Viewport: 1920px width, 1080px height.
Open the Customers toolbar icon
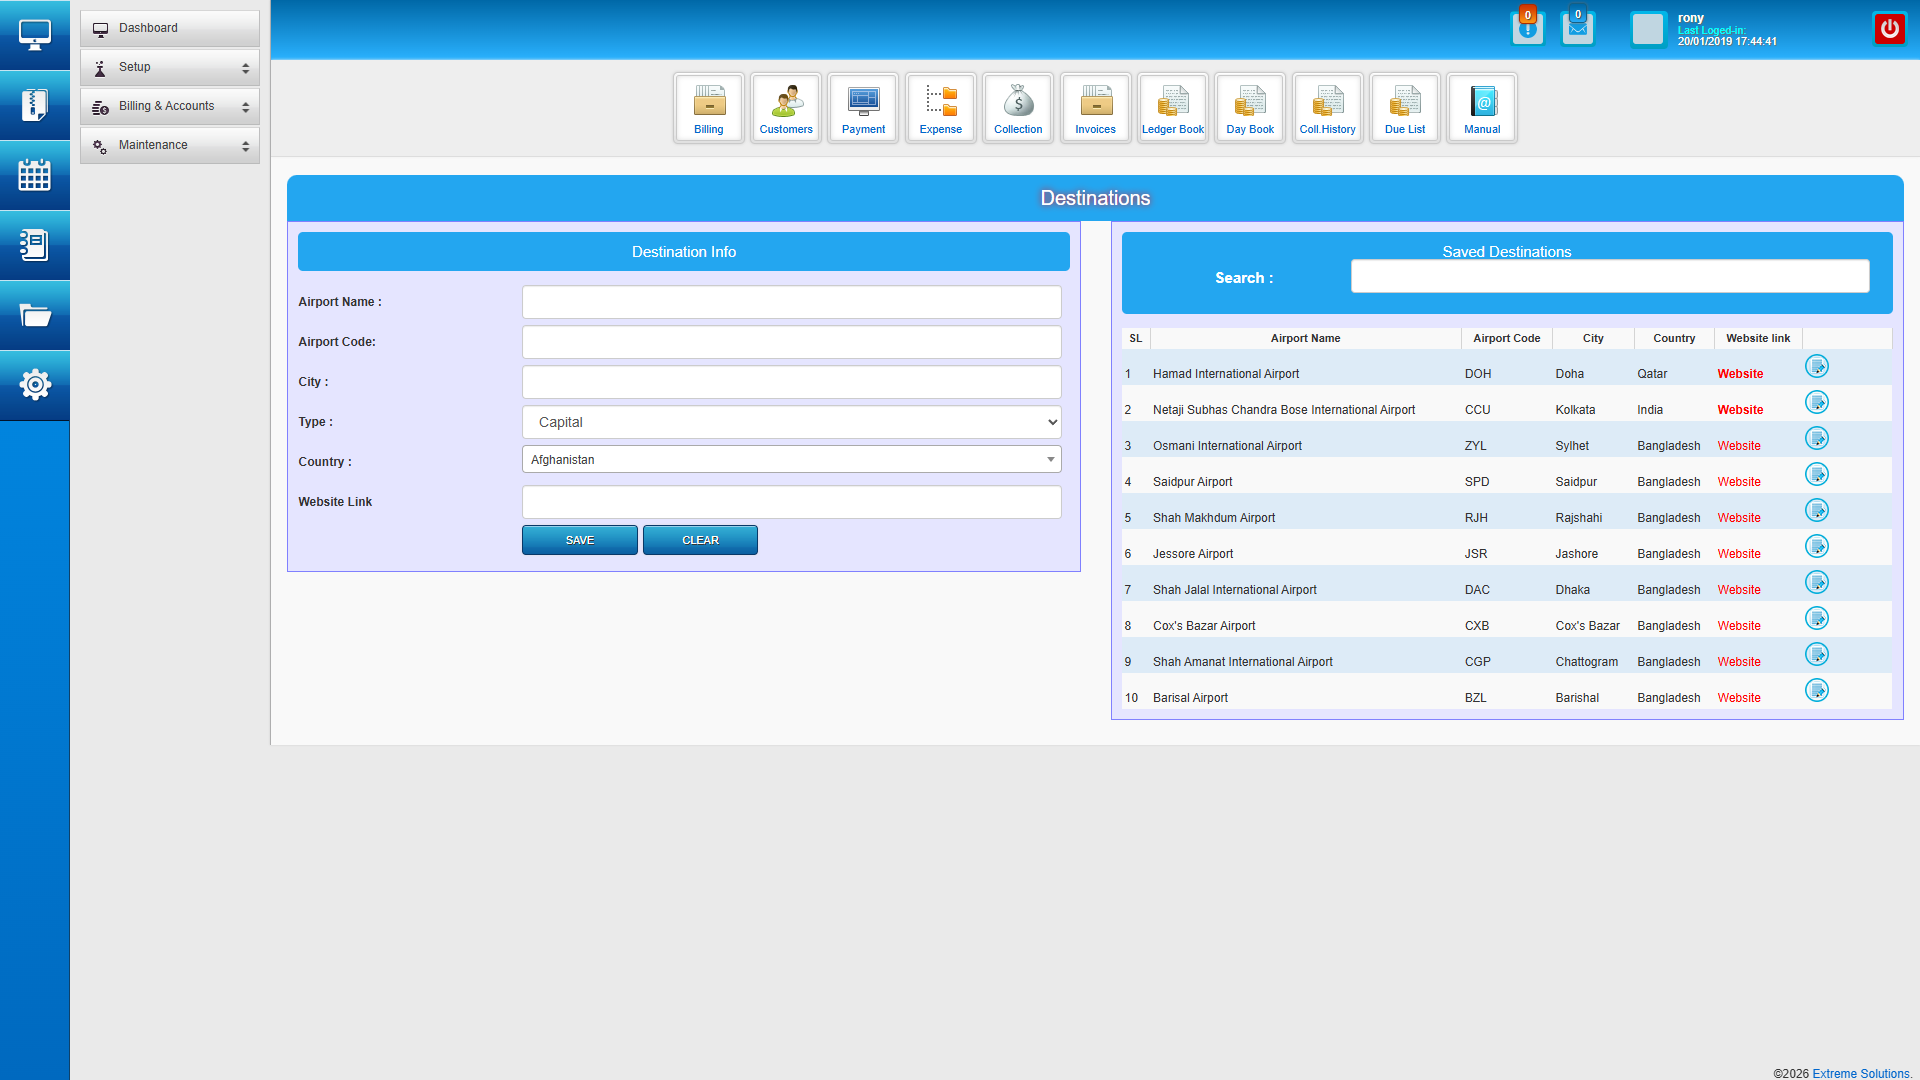point(786,107)
